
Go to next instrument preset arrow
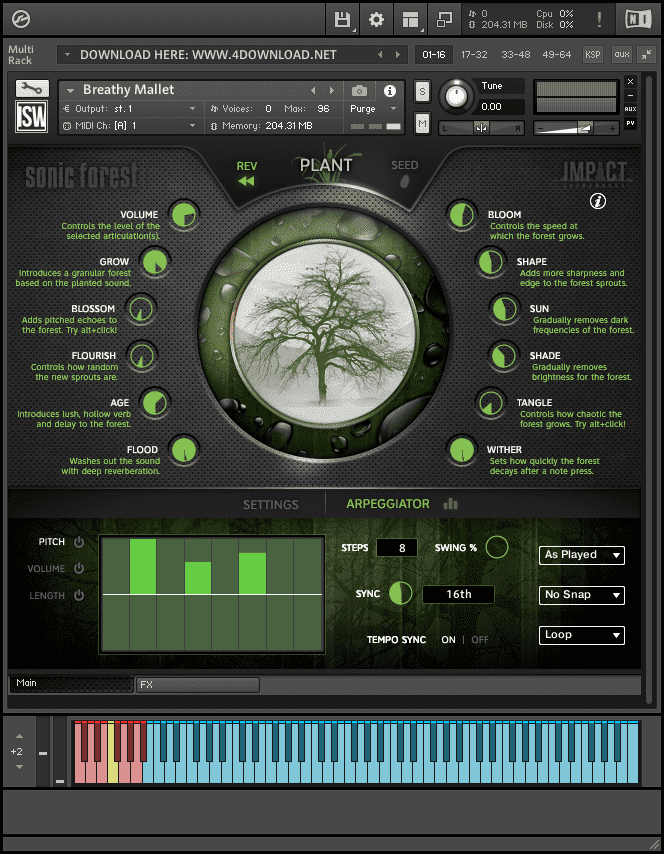click(332, 90)
